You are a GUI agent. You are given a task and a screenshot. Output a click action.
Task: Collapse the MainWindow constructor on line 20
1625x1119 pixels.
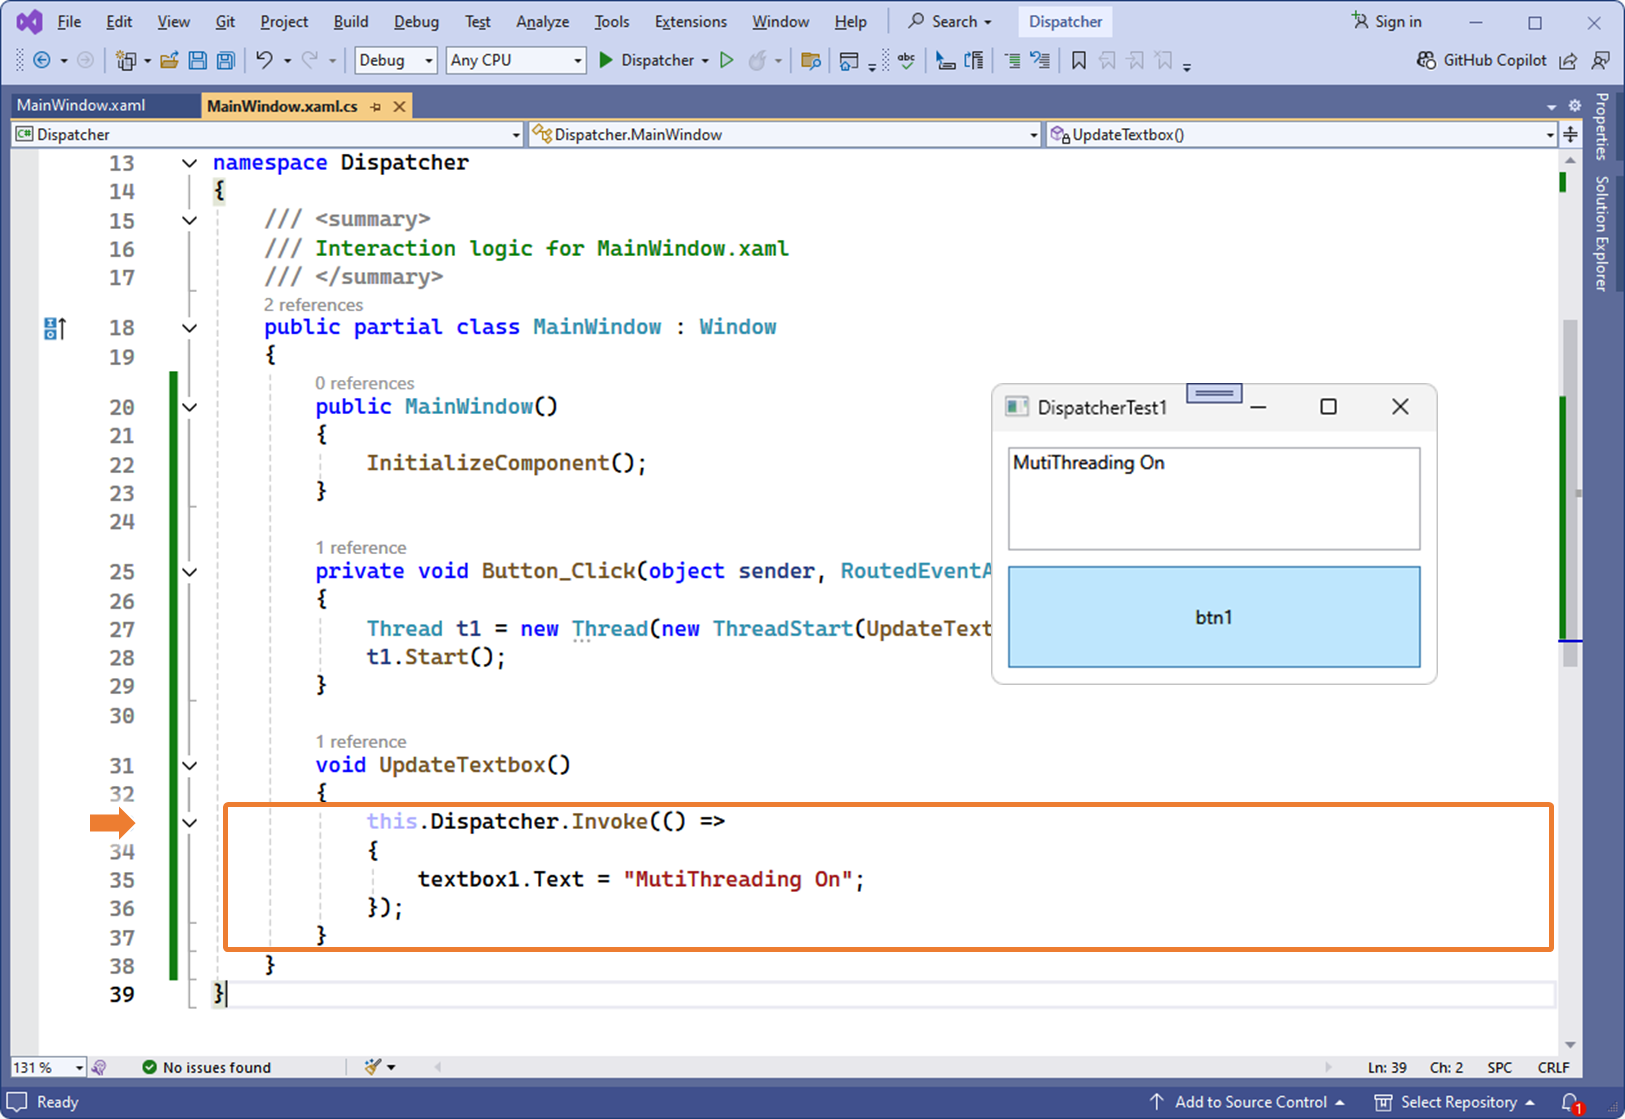189,407
